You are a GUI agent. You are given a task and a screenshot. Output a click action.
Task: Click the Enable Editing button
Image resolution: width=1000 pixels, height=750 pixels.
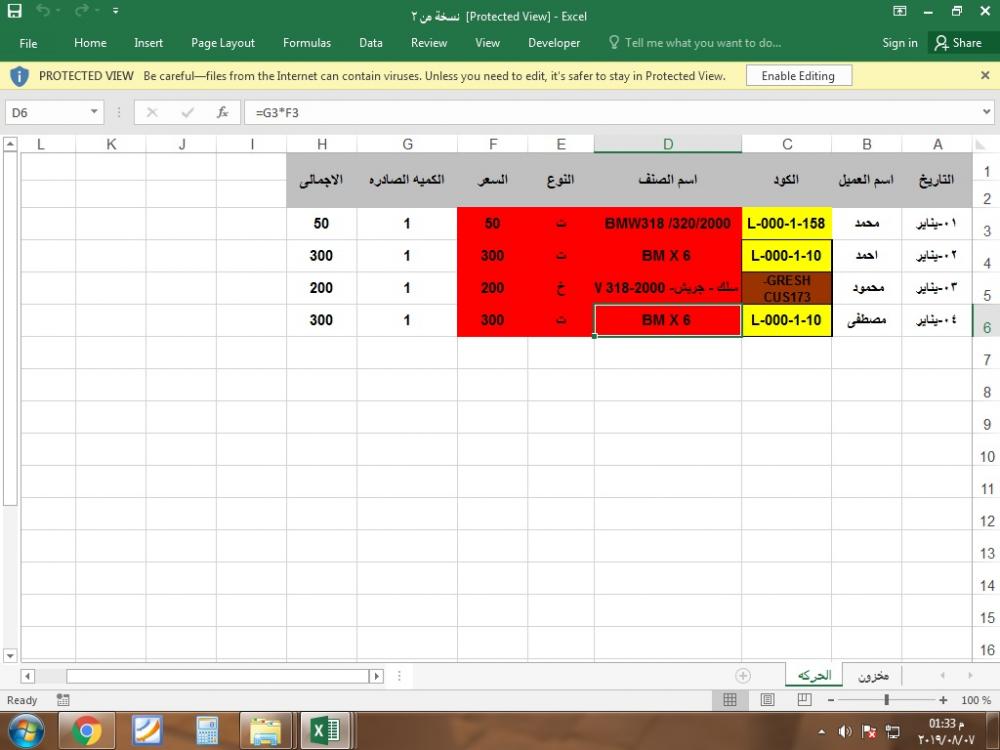point(798,76)
